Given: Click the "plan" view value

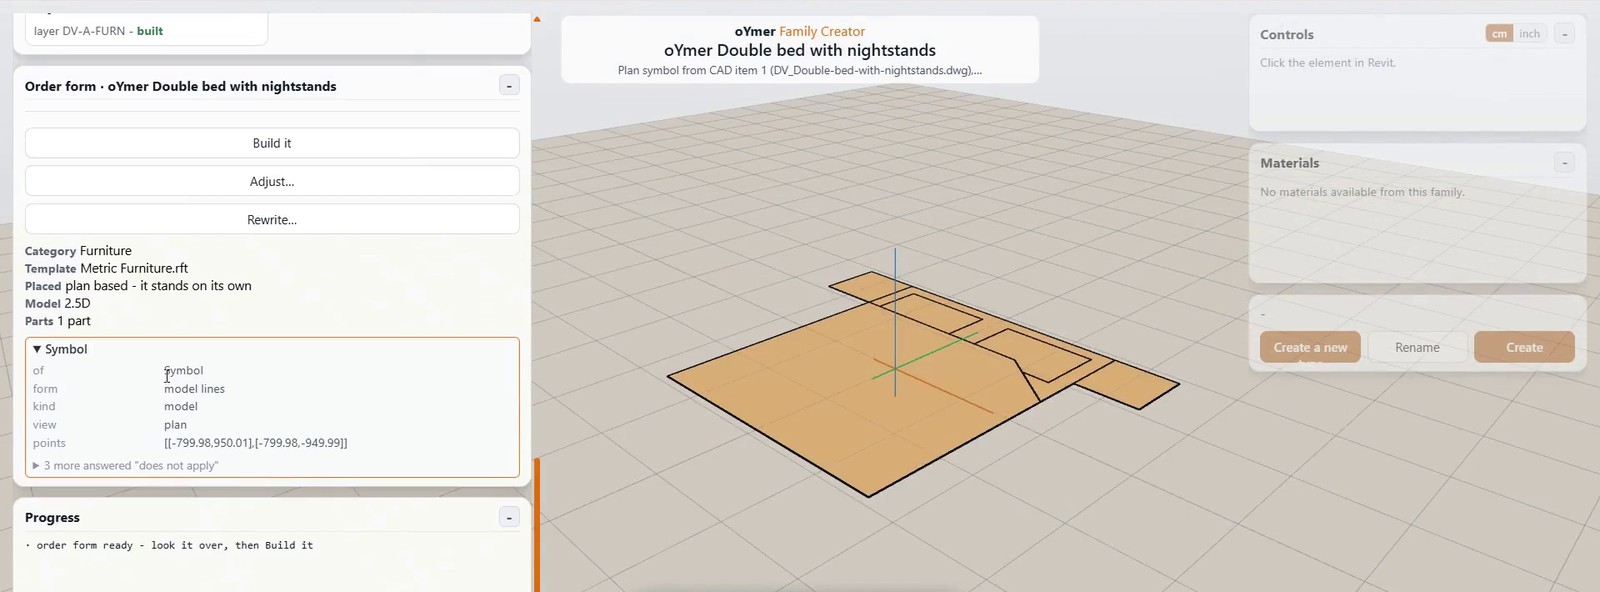Looking at the screenshot, I should click(x=175, y=425).
